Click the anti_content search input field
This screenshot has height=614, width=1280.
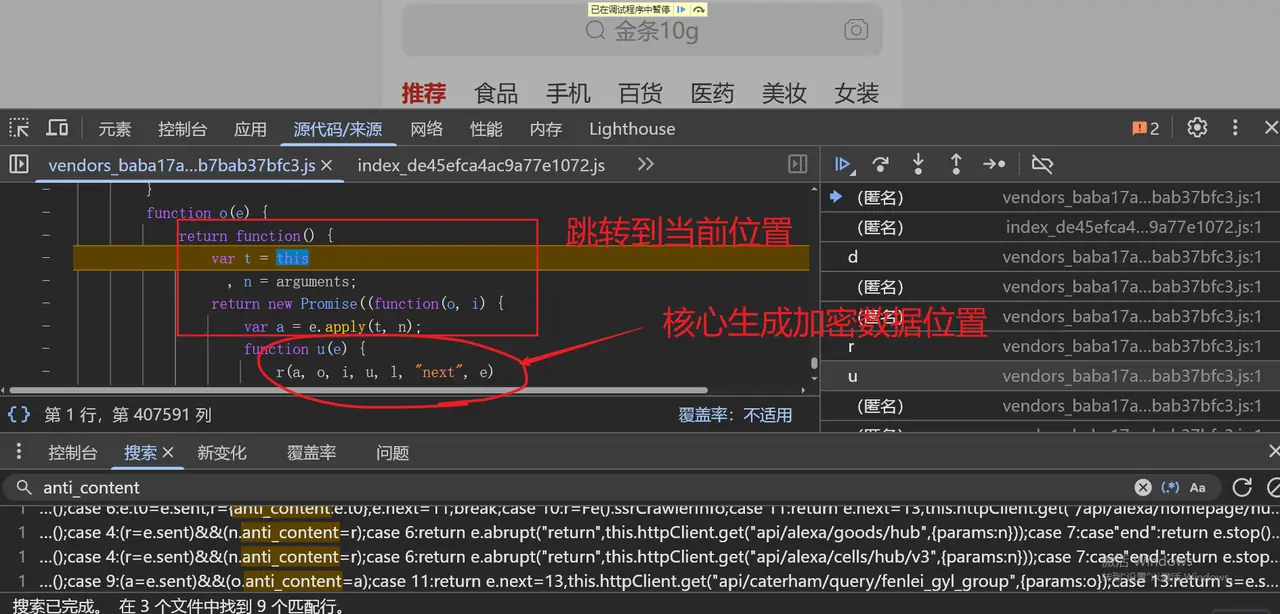tap(580, 488)
